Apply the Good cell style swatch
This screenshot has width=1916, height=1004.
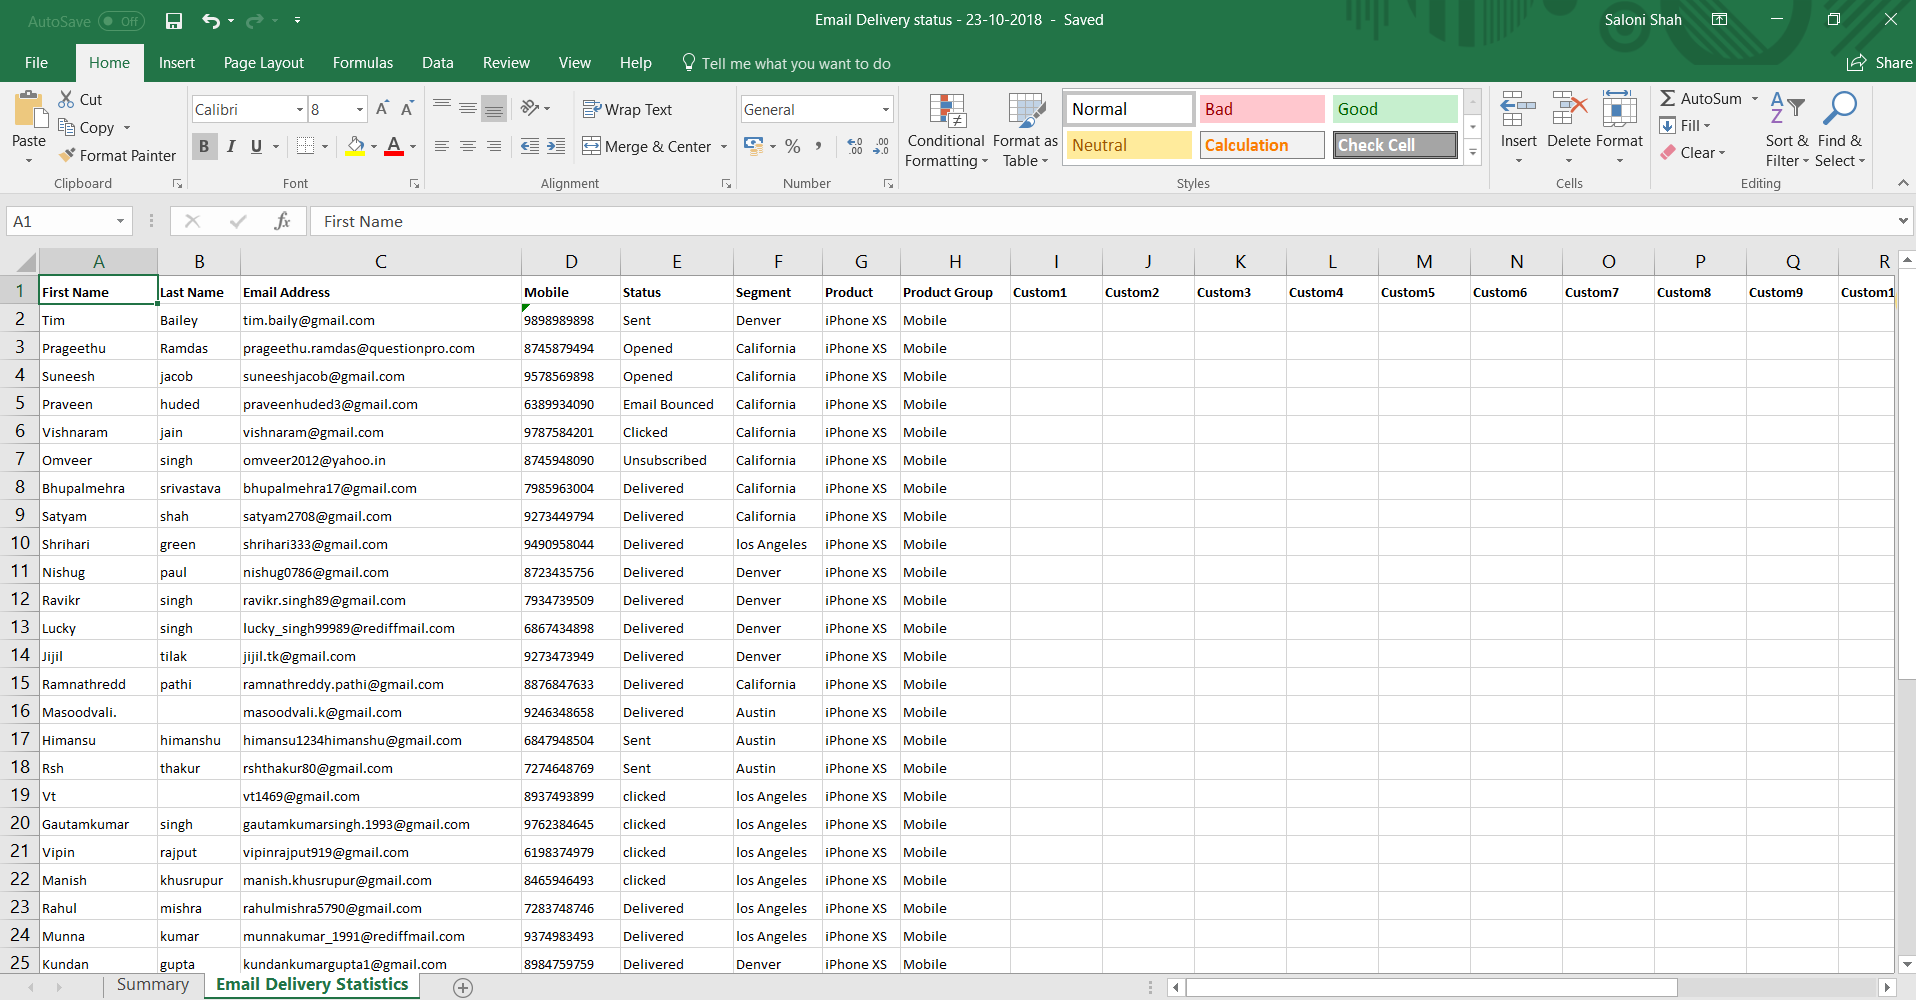point(1394,109)
